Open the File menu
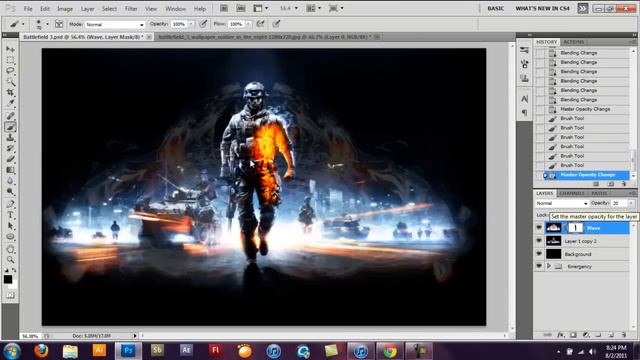 pos(28,9)
